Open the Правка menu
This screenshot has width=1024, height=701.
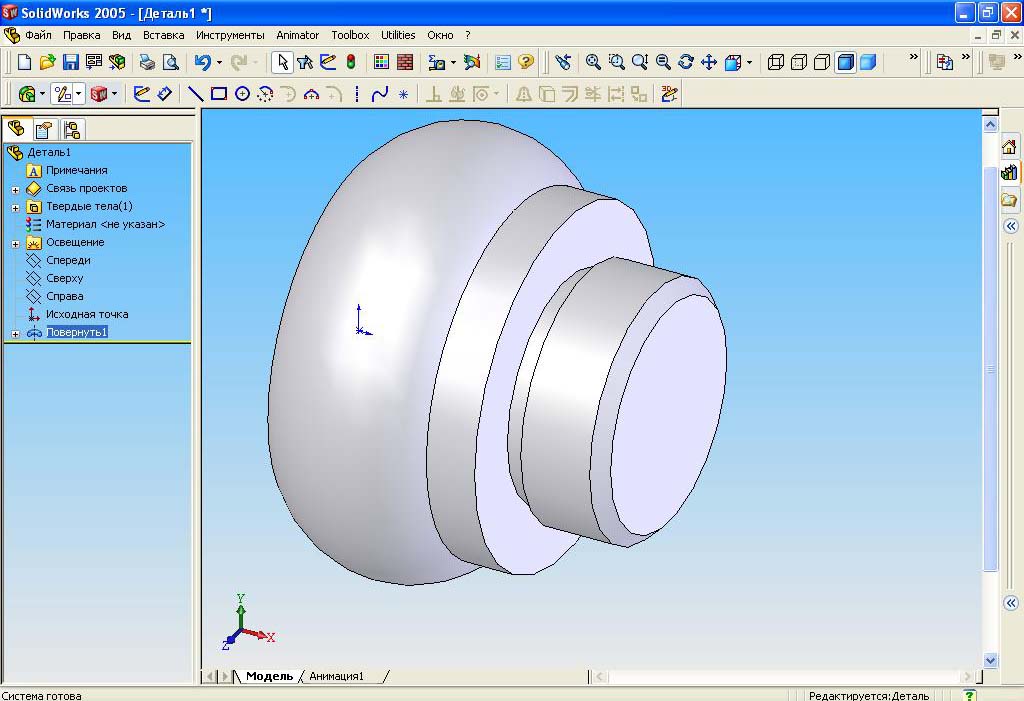82,35
